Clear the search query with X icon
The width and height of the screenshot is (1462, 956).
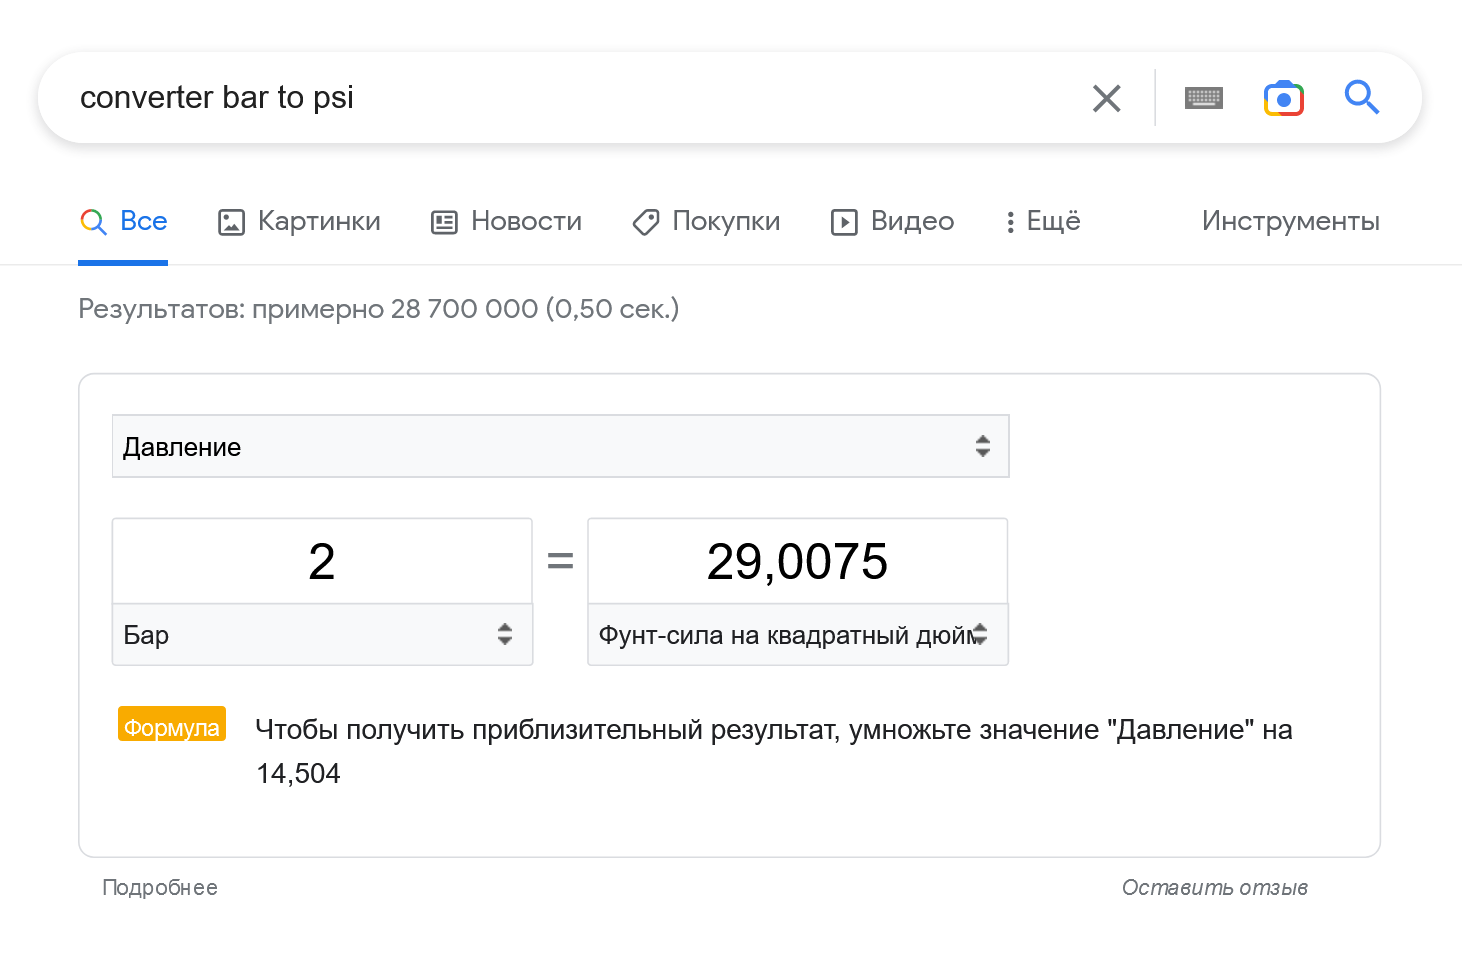pos(1106,98)
